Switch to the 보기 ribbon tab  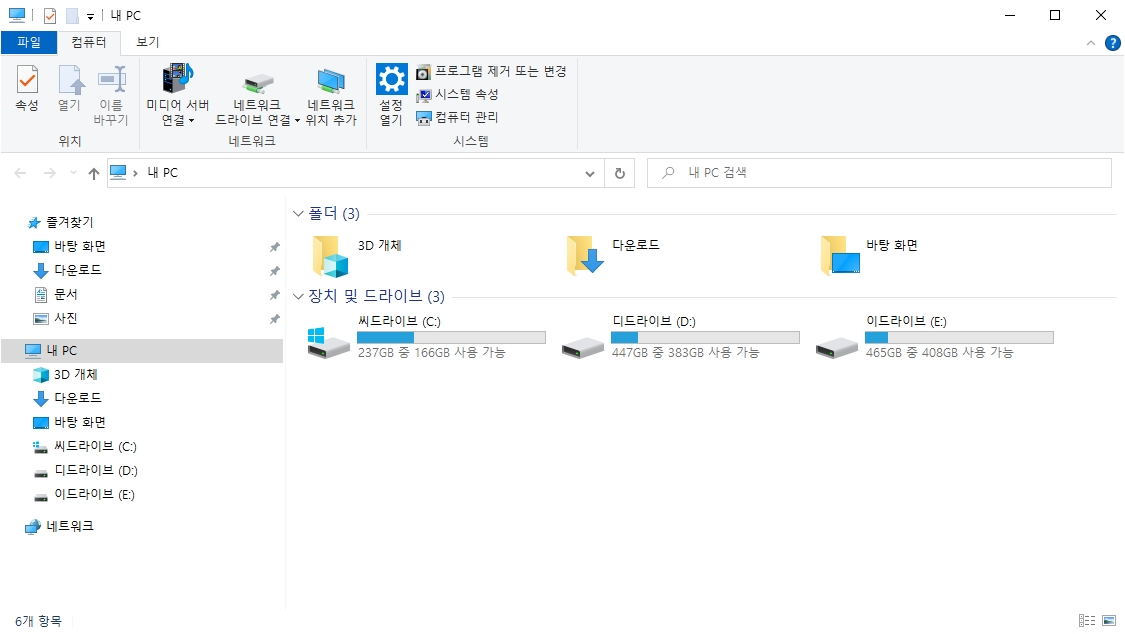[147, 42]
